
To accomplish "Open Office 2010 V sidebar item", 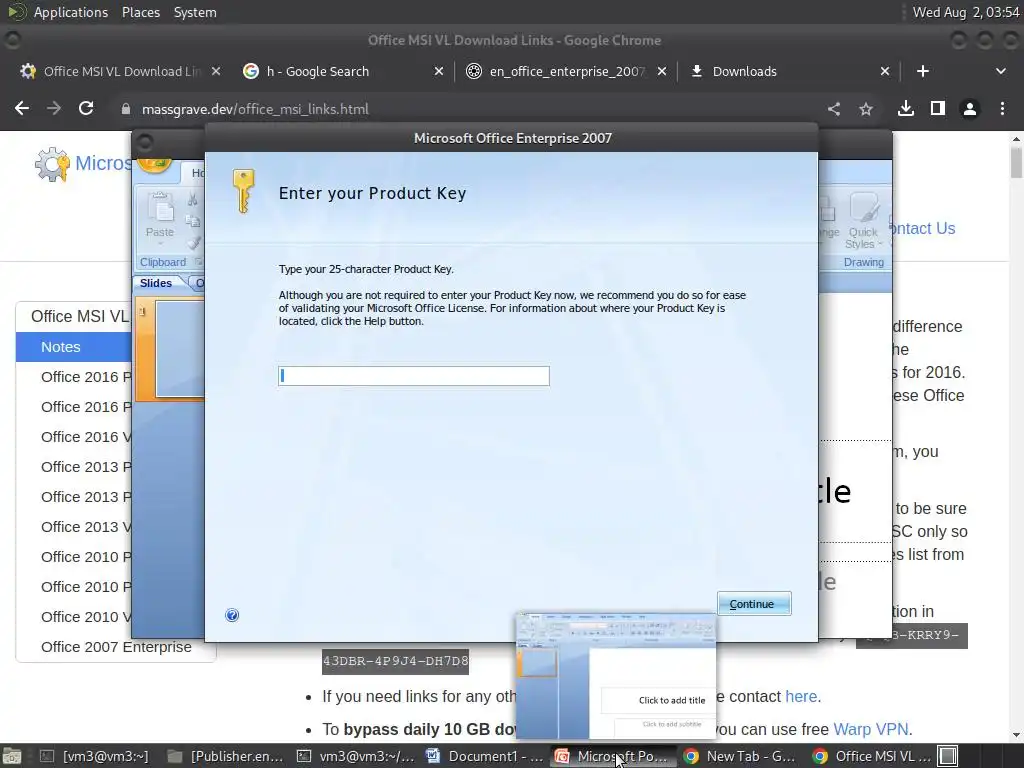I will pos(86,616).
